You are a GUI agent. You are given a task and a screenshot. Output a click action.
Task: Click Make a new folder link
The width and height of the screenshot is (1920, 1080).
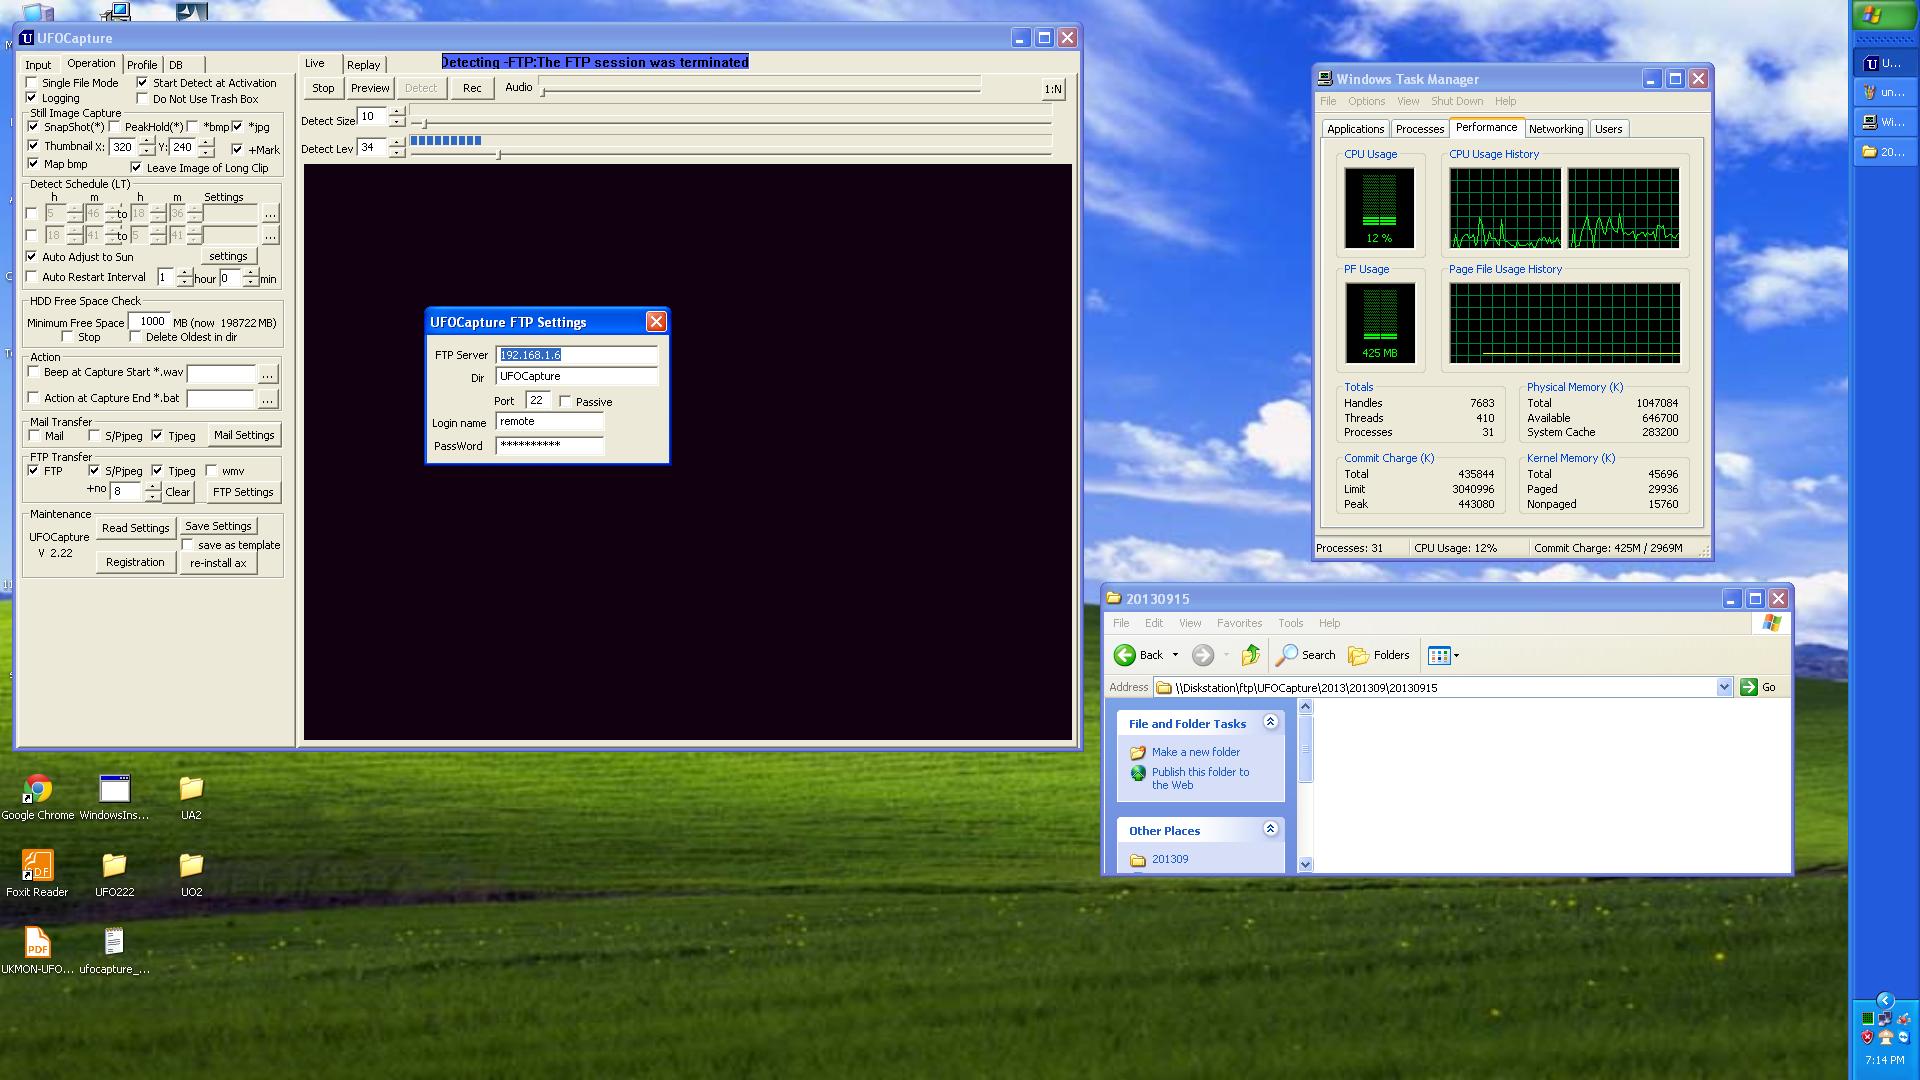[x=1195, y=752]
